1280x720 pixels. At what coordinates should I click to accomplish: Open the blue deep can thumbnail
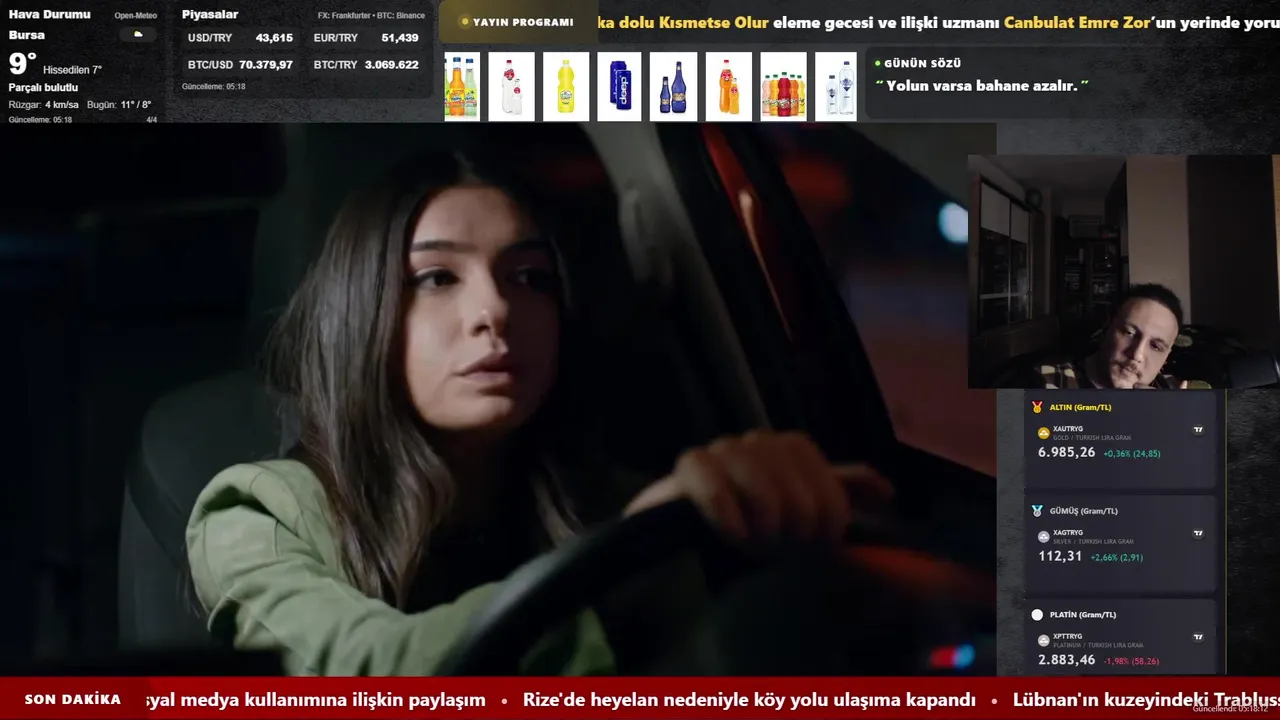pos(619,87)
